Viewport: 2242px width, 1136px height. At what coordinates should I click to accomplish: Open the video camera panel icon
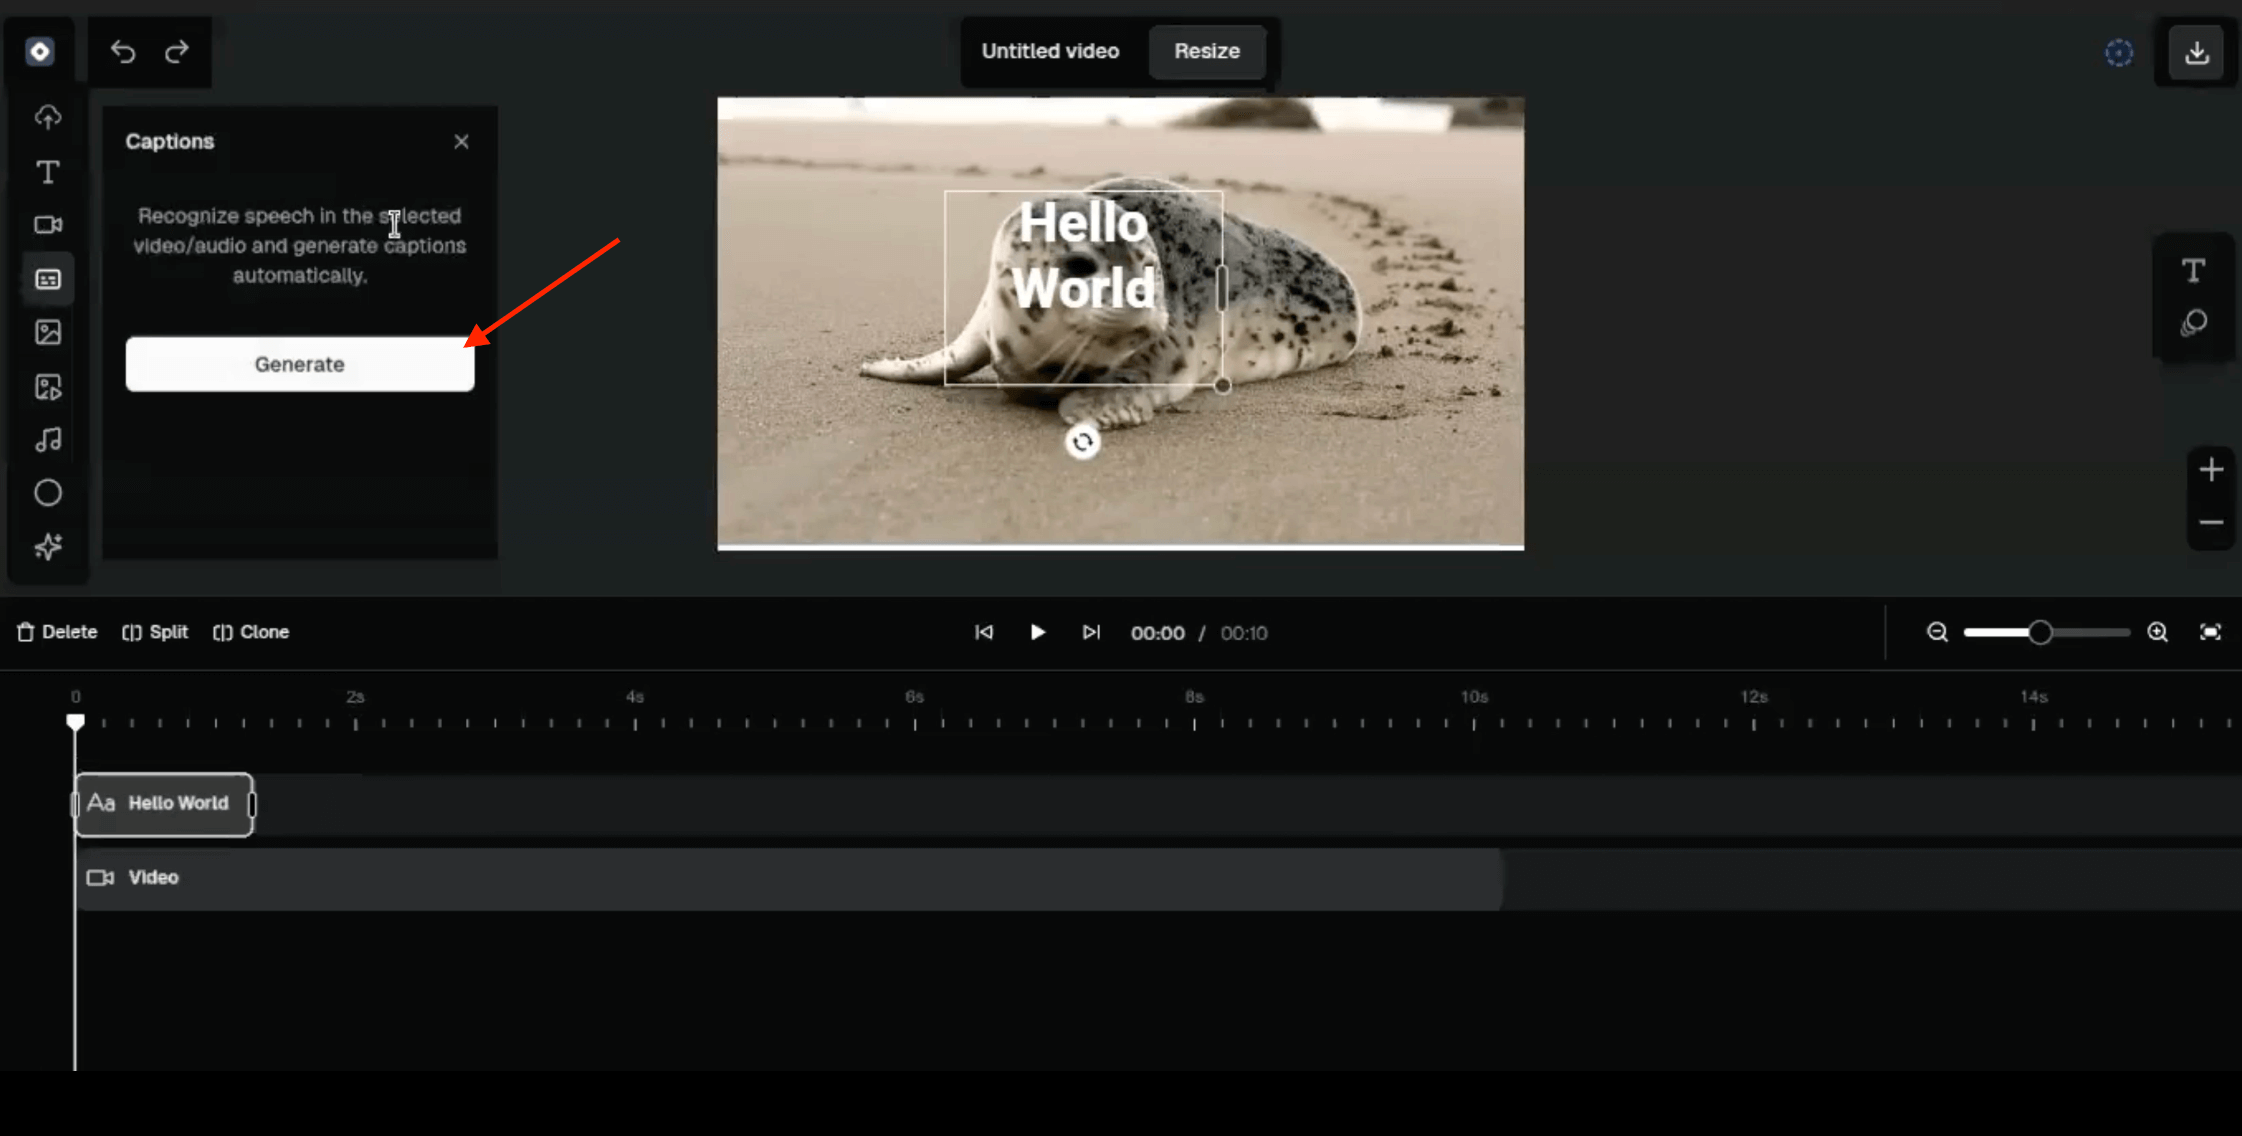coord(48,225)
